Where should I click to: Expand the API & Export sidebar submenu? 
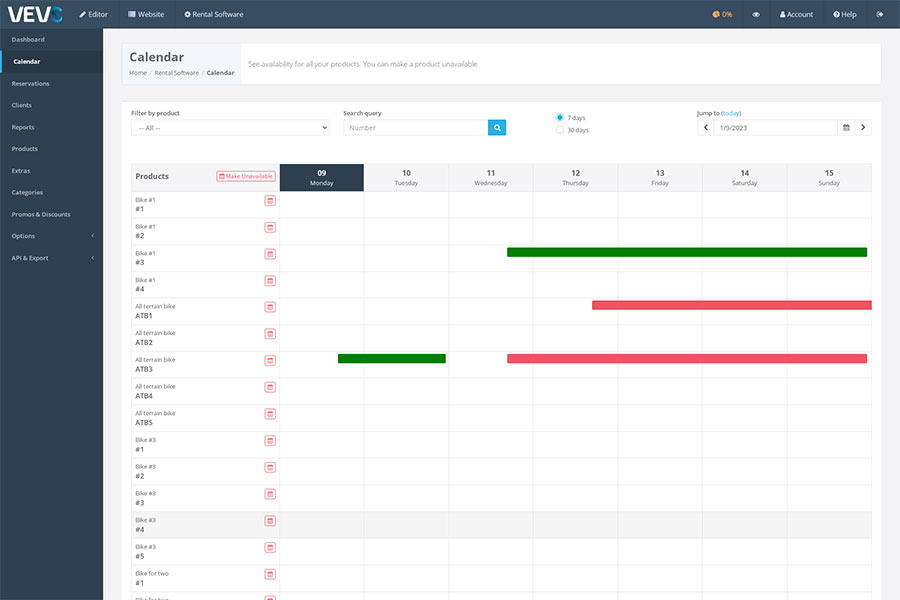coord(52,258)
